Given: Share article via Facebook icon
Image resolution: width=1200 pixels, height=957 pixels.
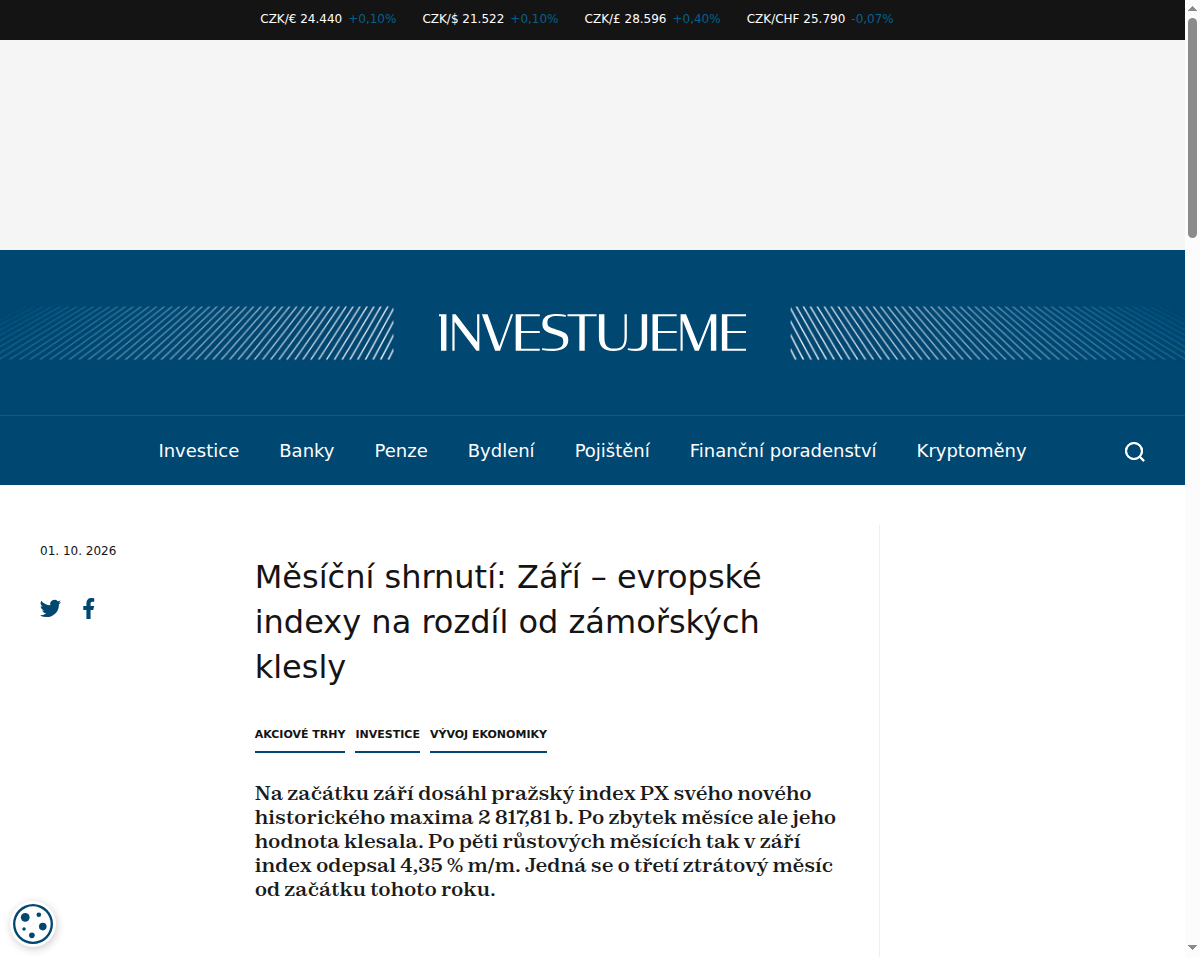Looking at the screenshot, I should pos(89,608).
